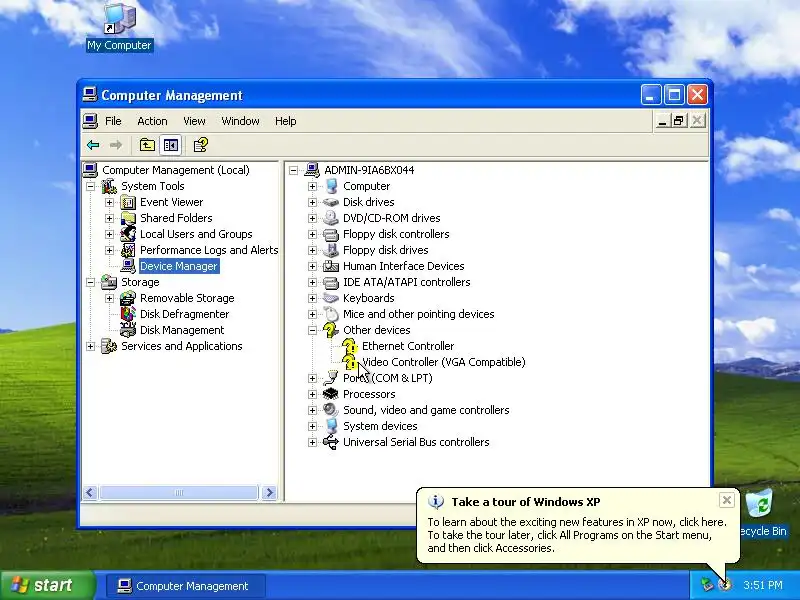The image size is (800, 600).
Task: Click the Event Viewer icon in tree
Action: [x=128, y=203]
